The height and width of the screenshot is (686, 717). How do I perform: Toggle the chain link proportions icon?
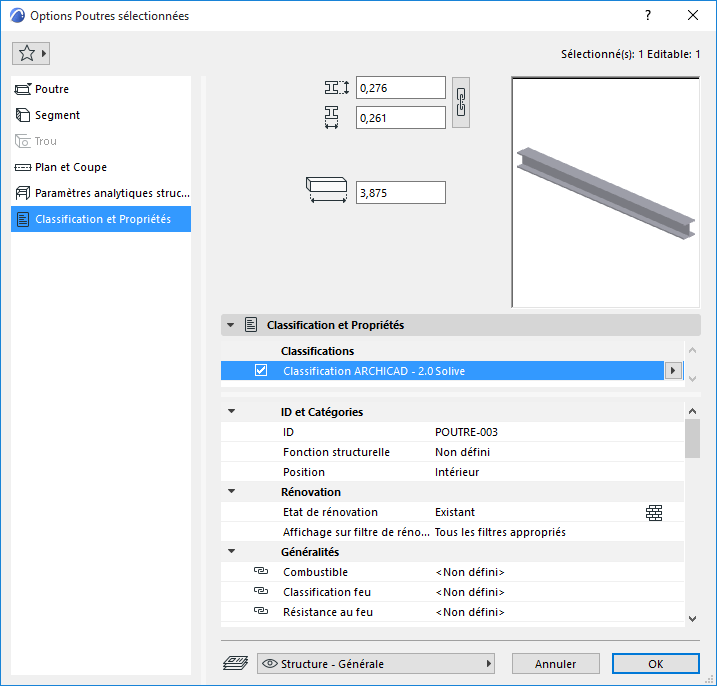tap(461, 102)
